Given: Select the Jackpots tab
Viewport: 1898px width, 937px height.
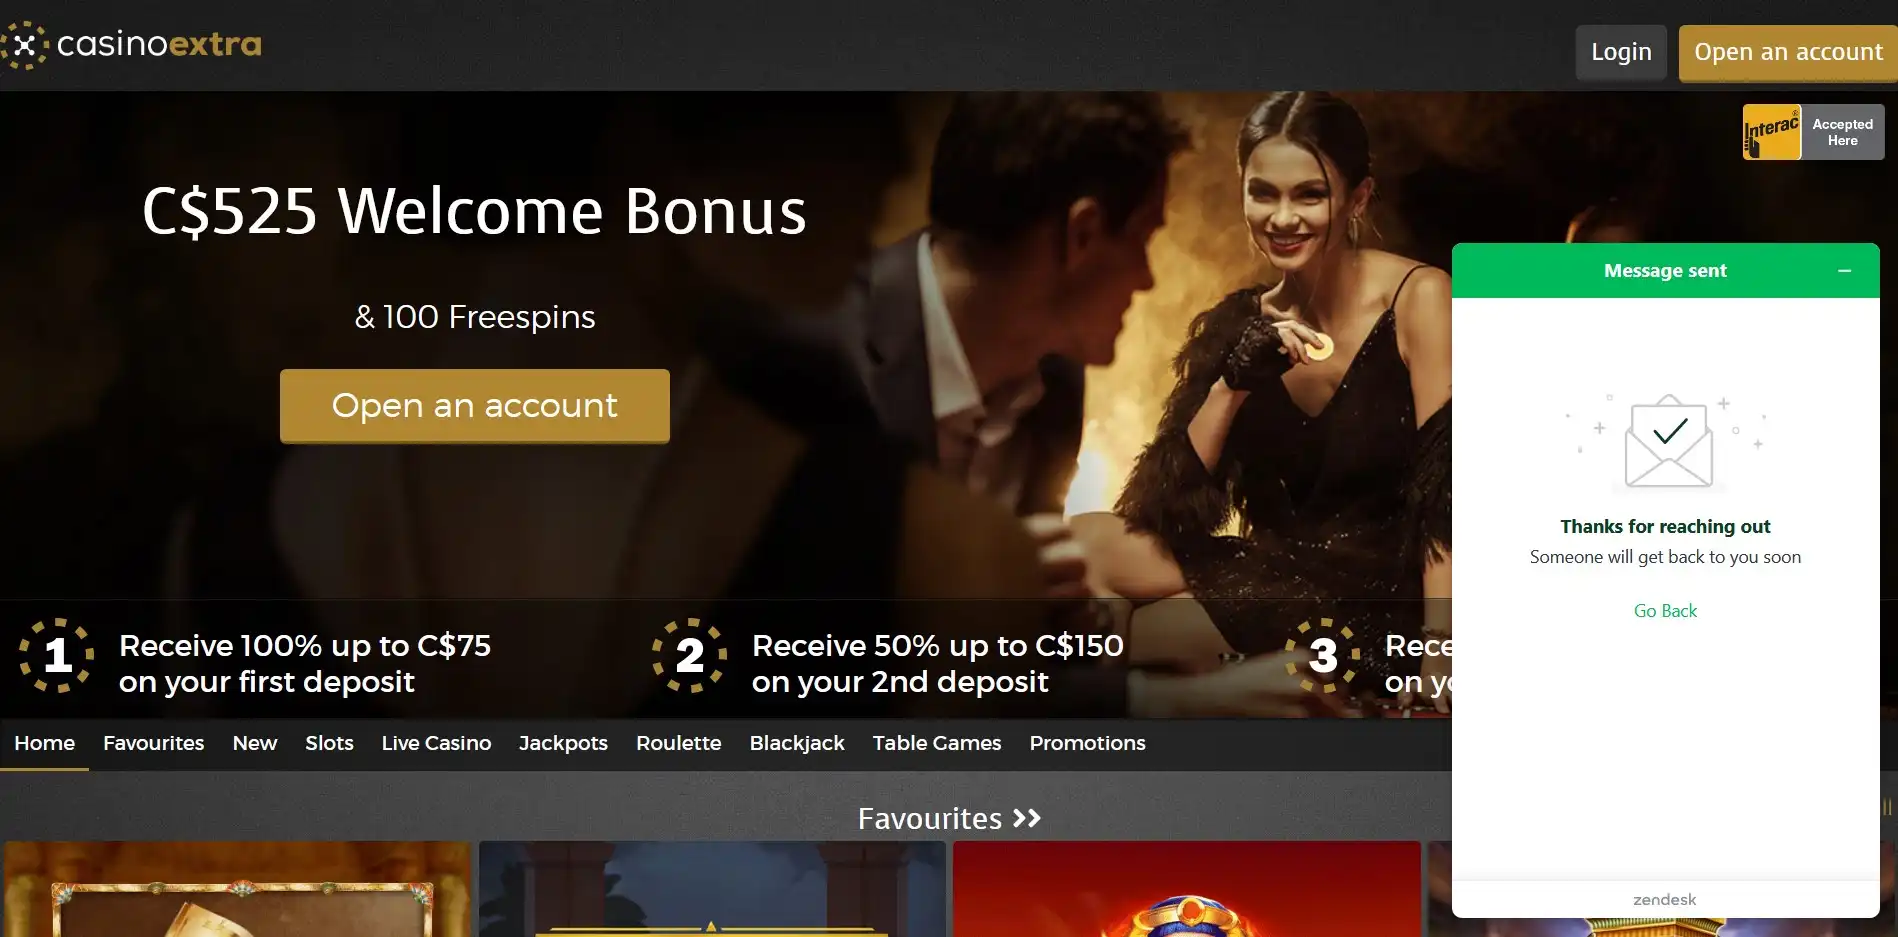Looking at the screenshot, I should pyautogui.click(x=563, y=743).
